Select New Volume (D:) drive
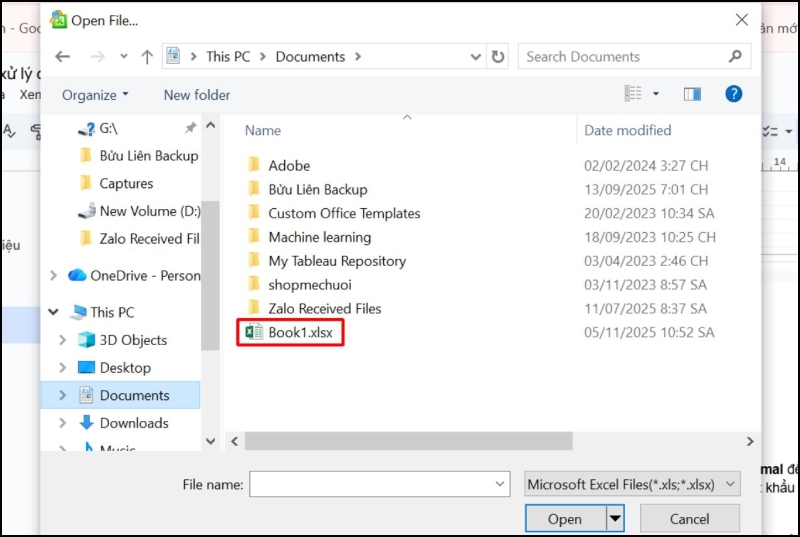800x537 pixels. click(139, 211)
